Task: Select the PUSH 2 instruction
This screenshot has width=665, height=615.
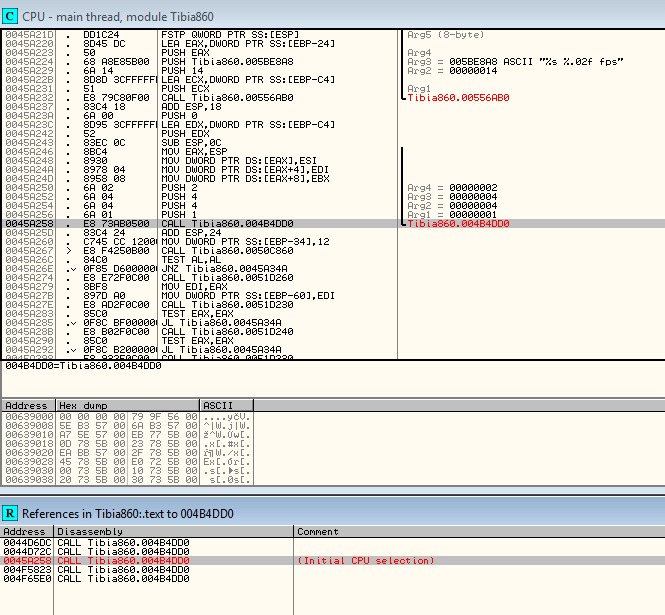Action: click(x=179, y=187)
